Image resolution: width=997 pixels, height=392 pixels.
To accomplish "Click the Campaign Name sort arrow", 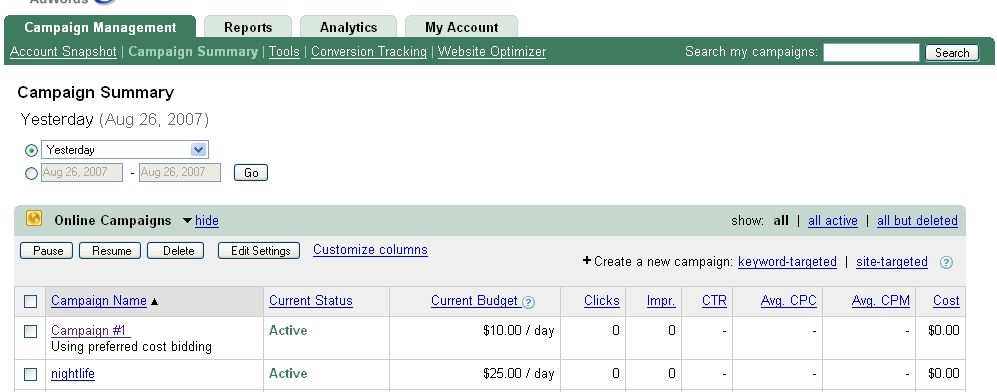I will (154, 302).
